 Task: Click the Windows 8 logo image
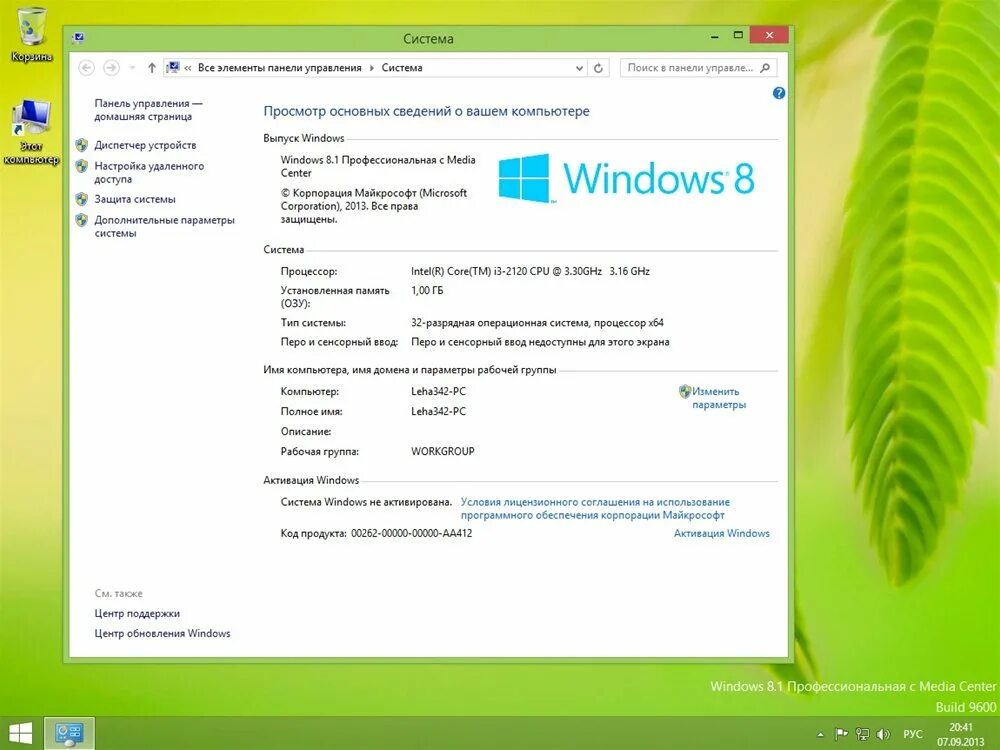point(626,178)
